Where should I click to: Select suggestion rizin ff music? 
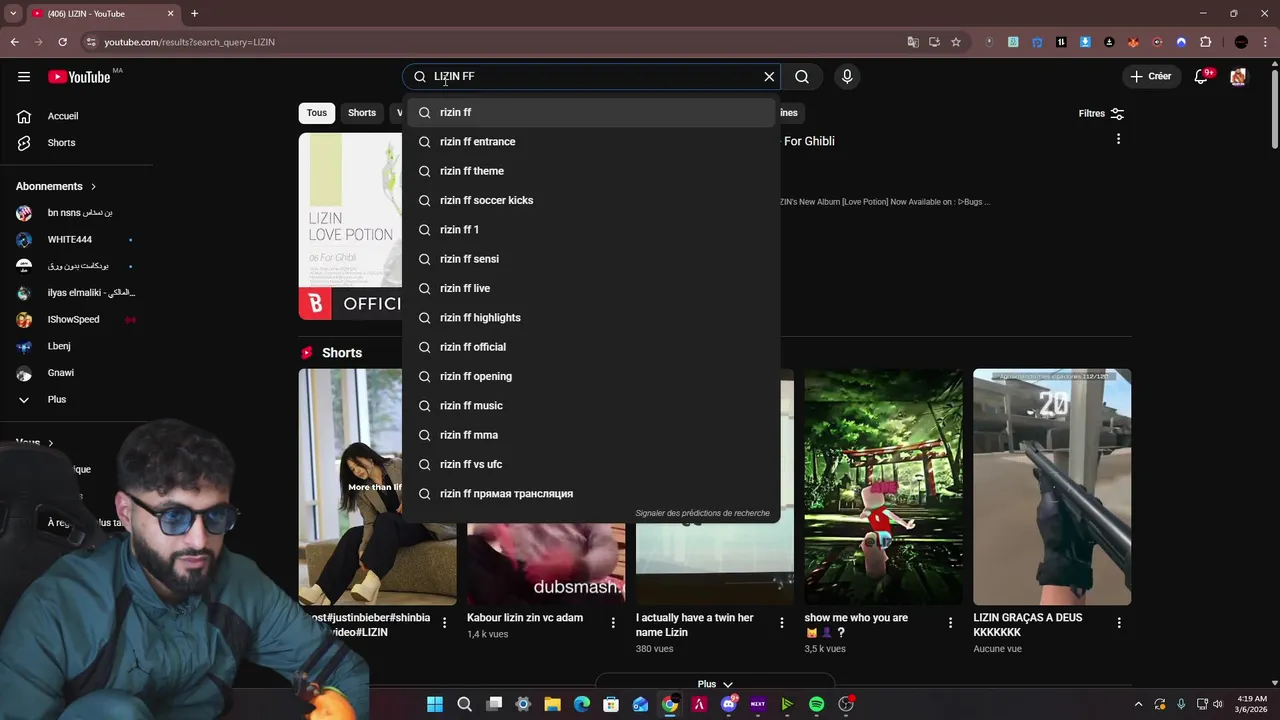[591, 406]
